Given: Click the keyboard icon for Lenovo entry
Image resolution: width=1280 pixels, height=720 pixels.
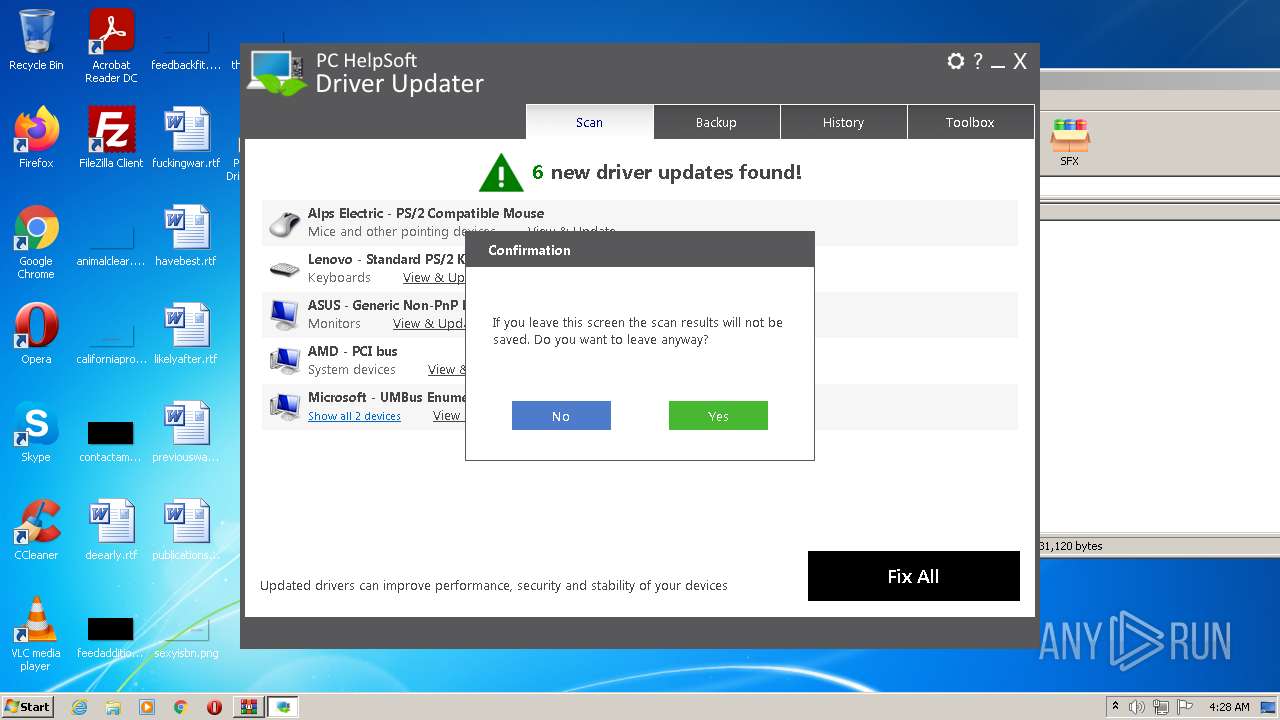Looking at the screenshot, I should tap(285, 269).
